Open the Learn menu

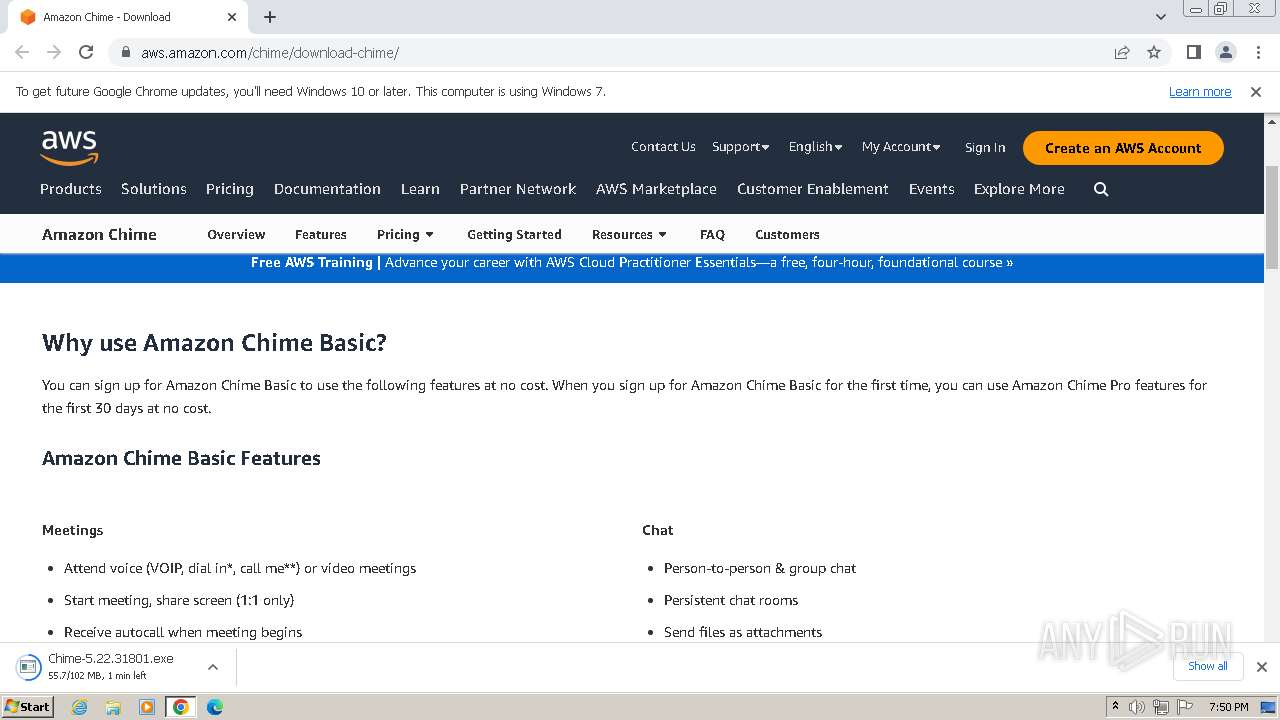click(420, 189)
